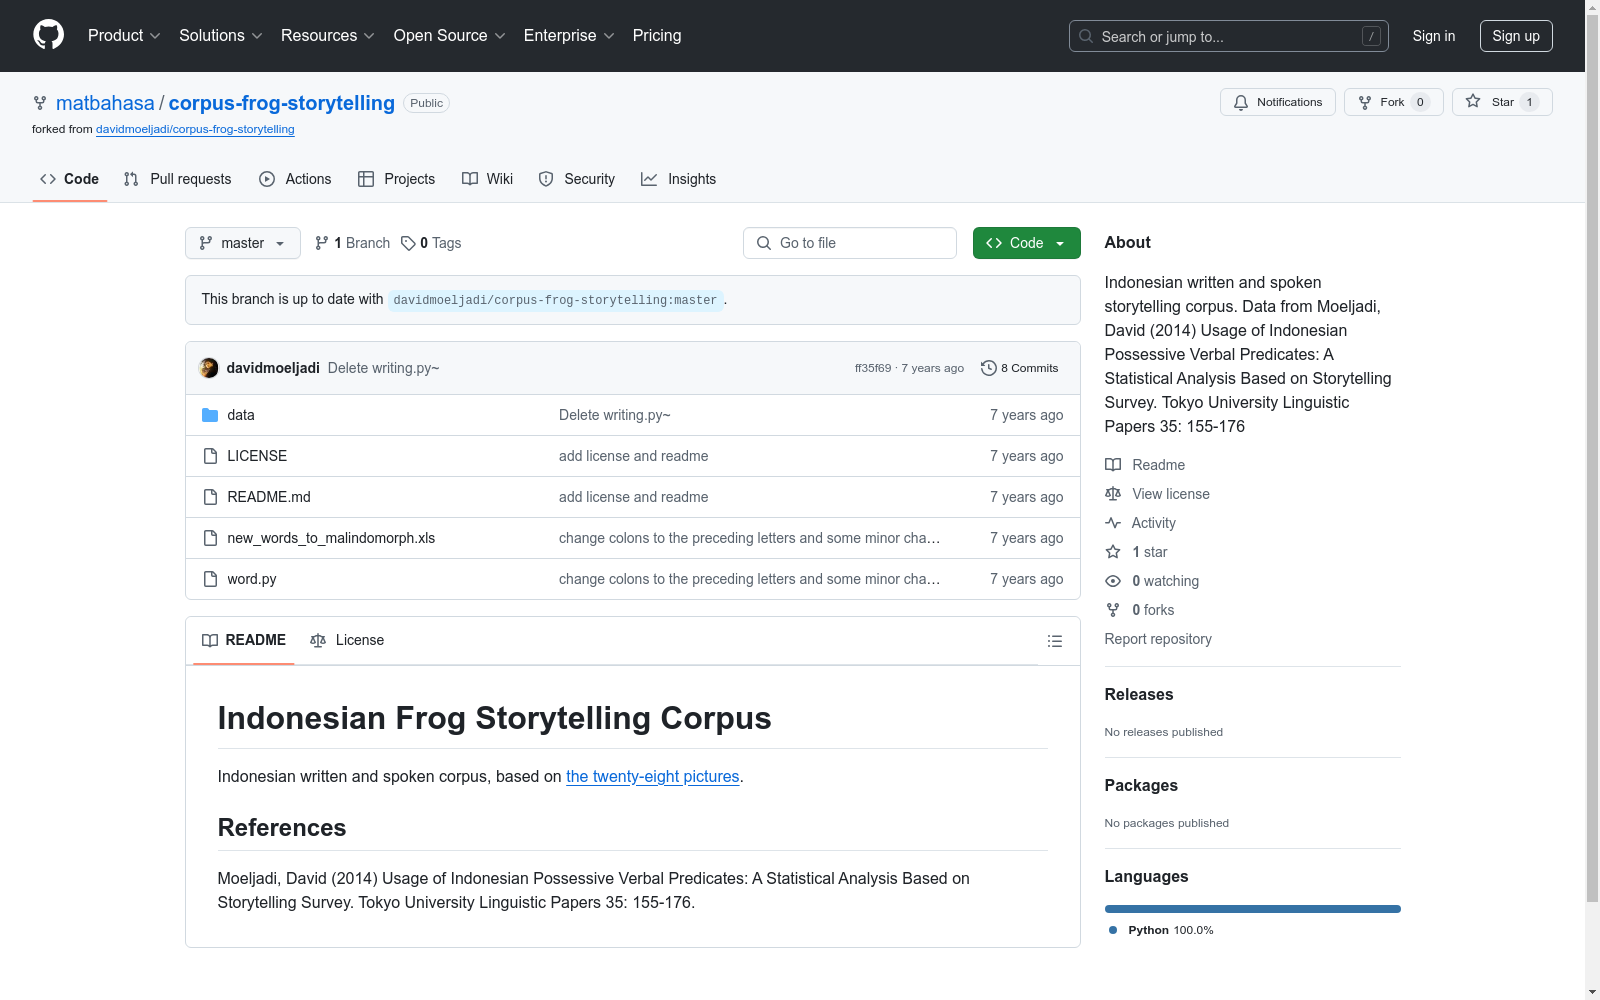Image resolution: width=1600 pixels, height=1000 pixels.
Task: Open the Code tab
Action: point(70,179)
